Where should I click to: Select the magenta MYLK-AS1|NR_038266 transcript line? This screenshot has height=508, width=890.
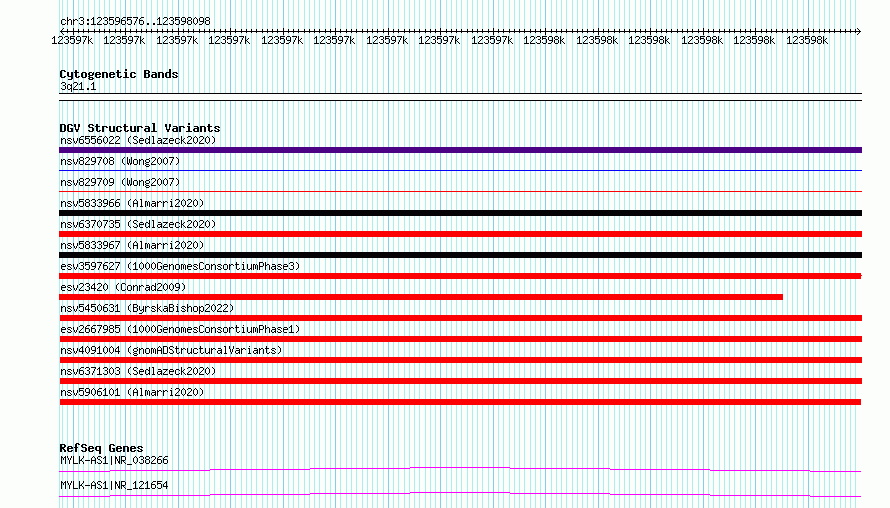pyautogui.click(x=460, y=469)
